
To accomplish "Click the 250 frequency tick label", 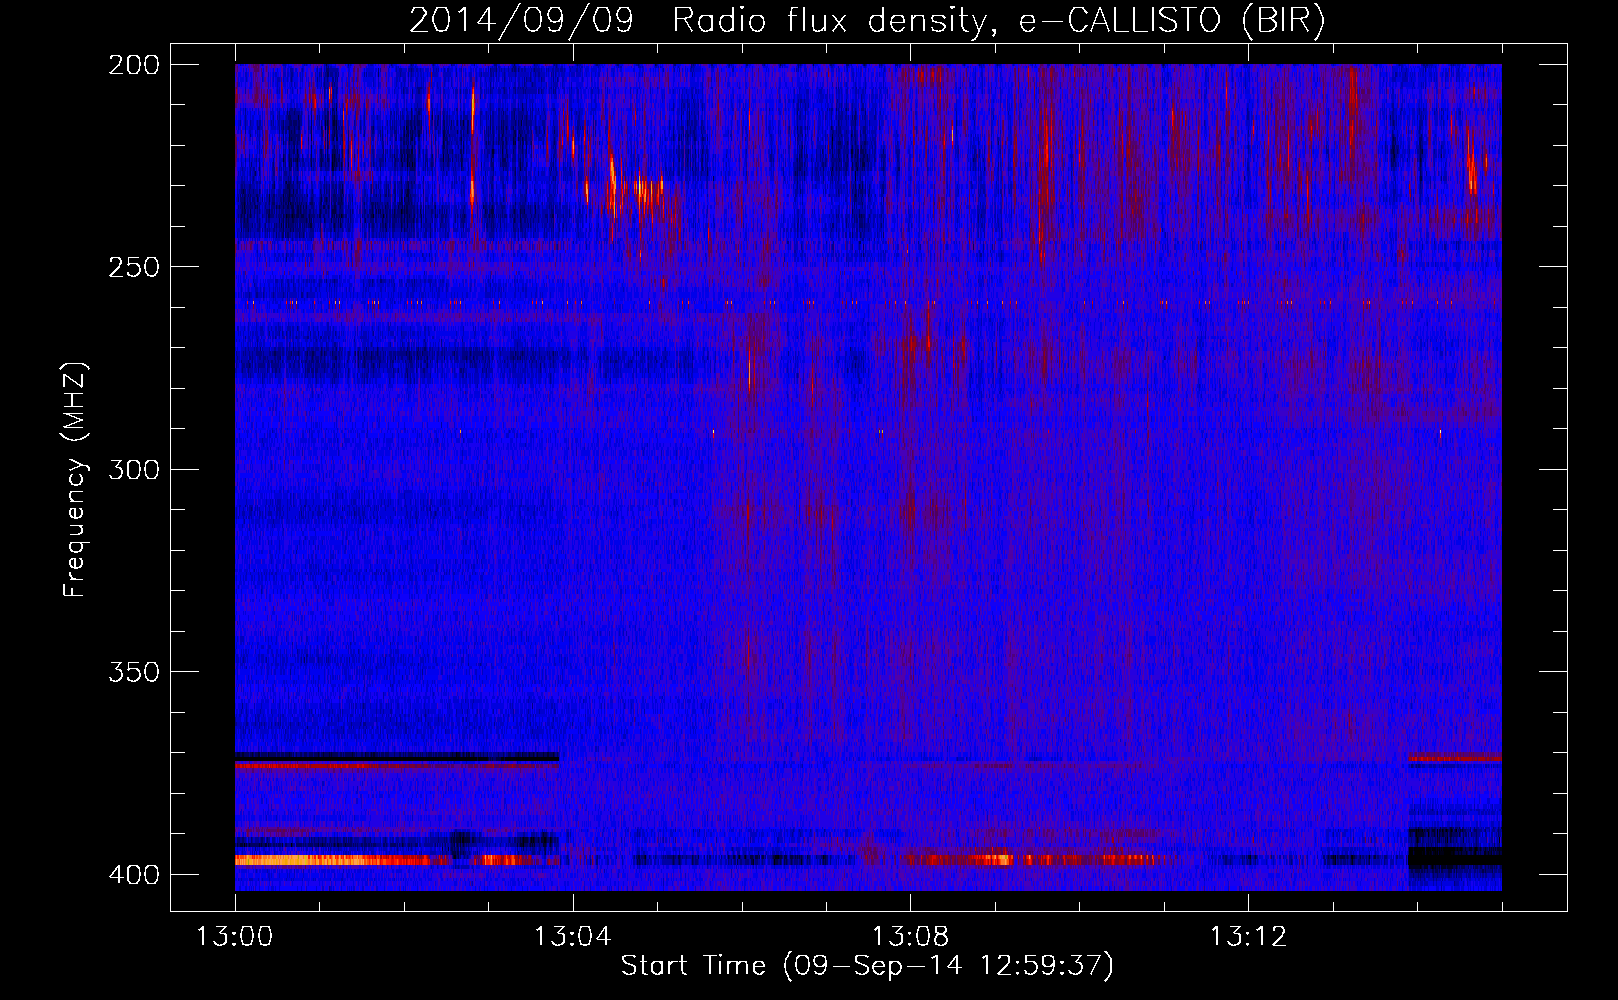I will pos(134,267).
